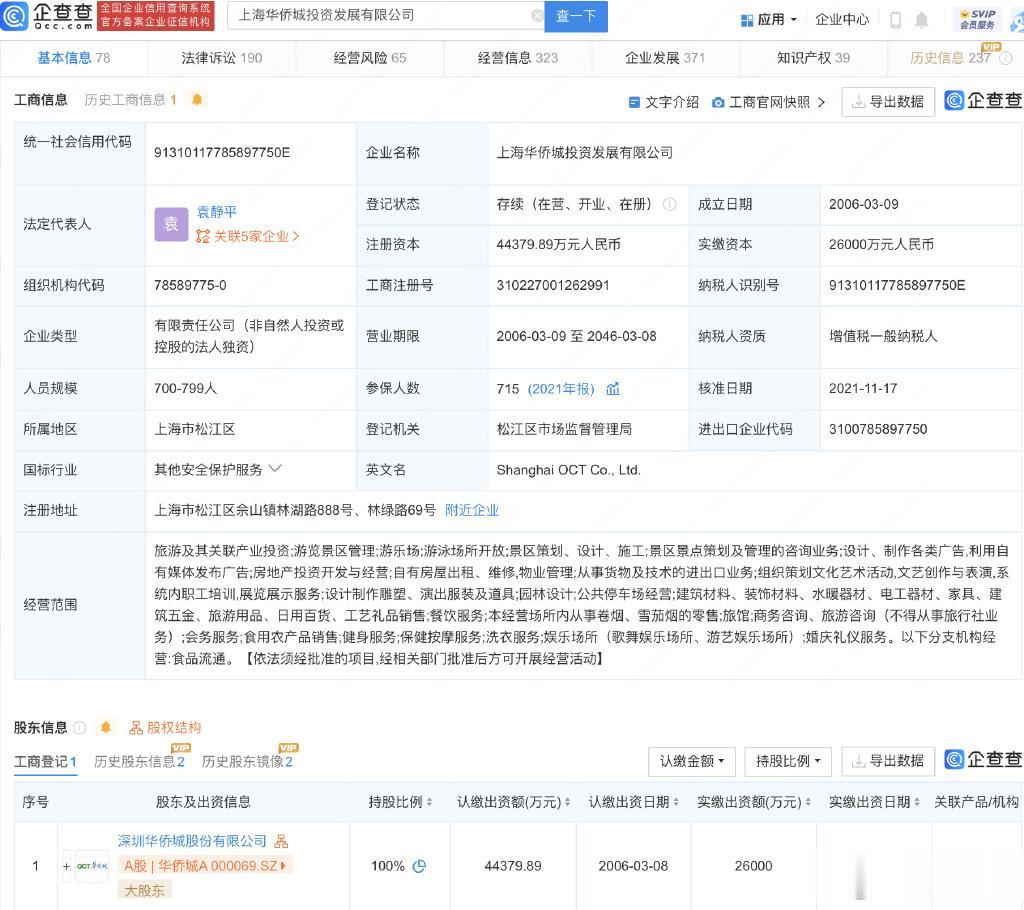Clear the search box with the X icon
This screenshot has height=910, width=1024.
[537, 16]
